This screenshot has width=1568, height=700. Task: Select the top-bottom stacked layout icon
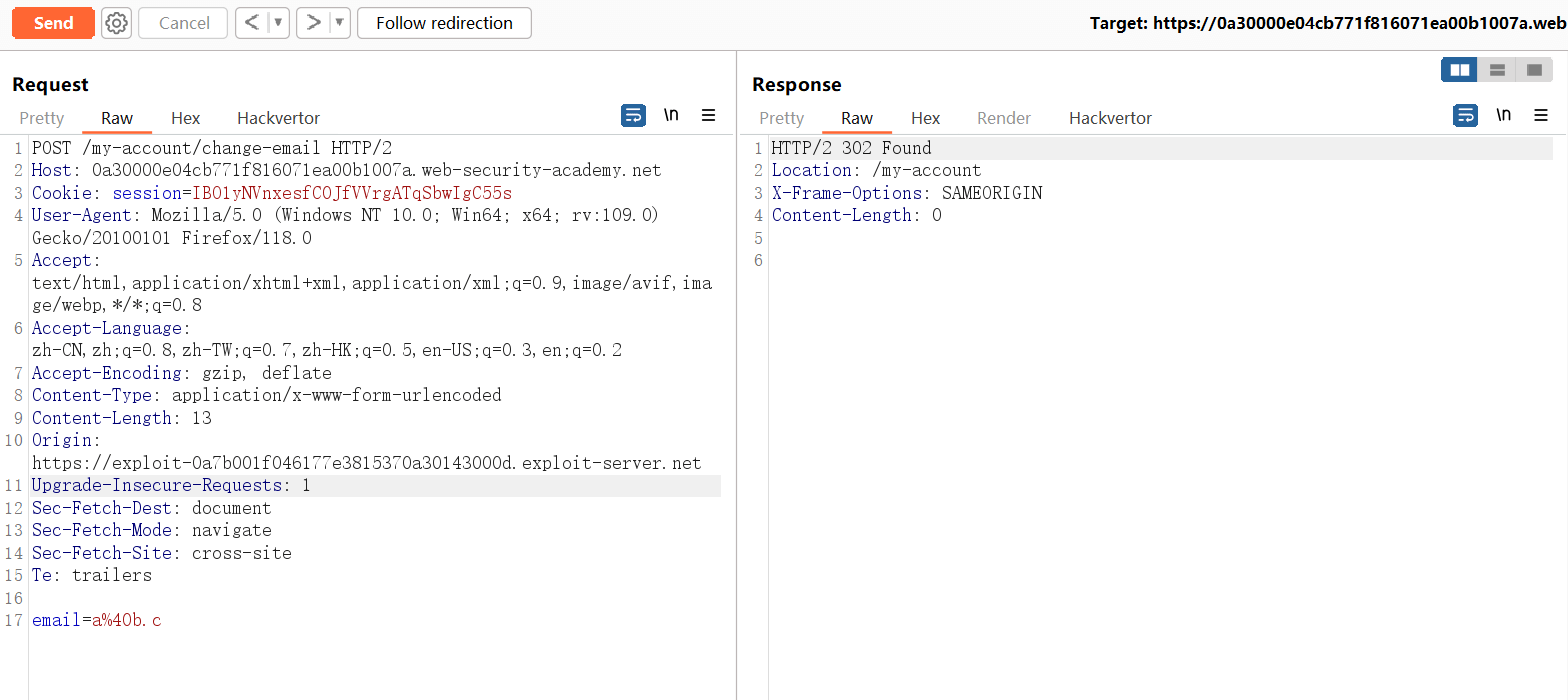coord(1497,70)
